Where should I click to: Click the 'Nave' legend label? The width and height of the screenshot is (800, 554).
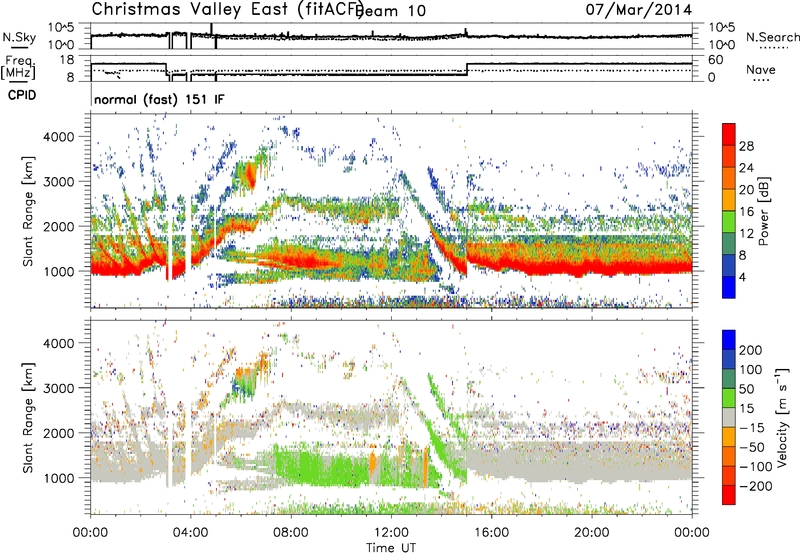coord(761,69)
